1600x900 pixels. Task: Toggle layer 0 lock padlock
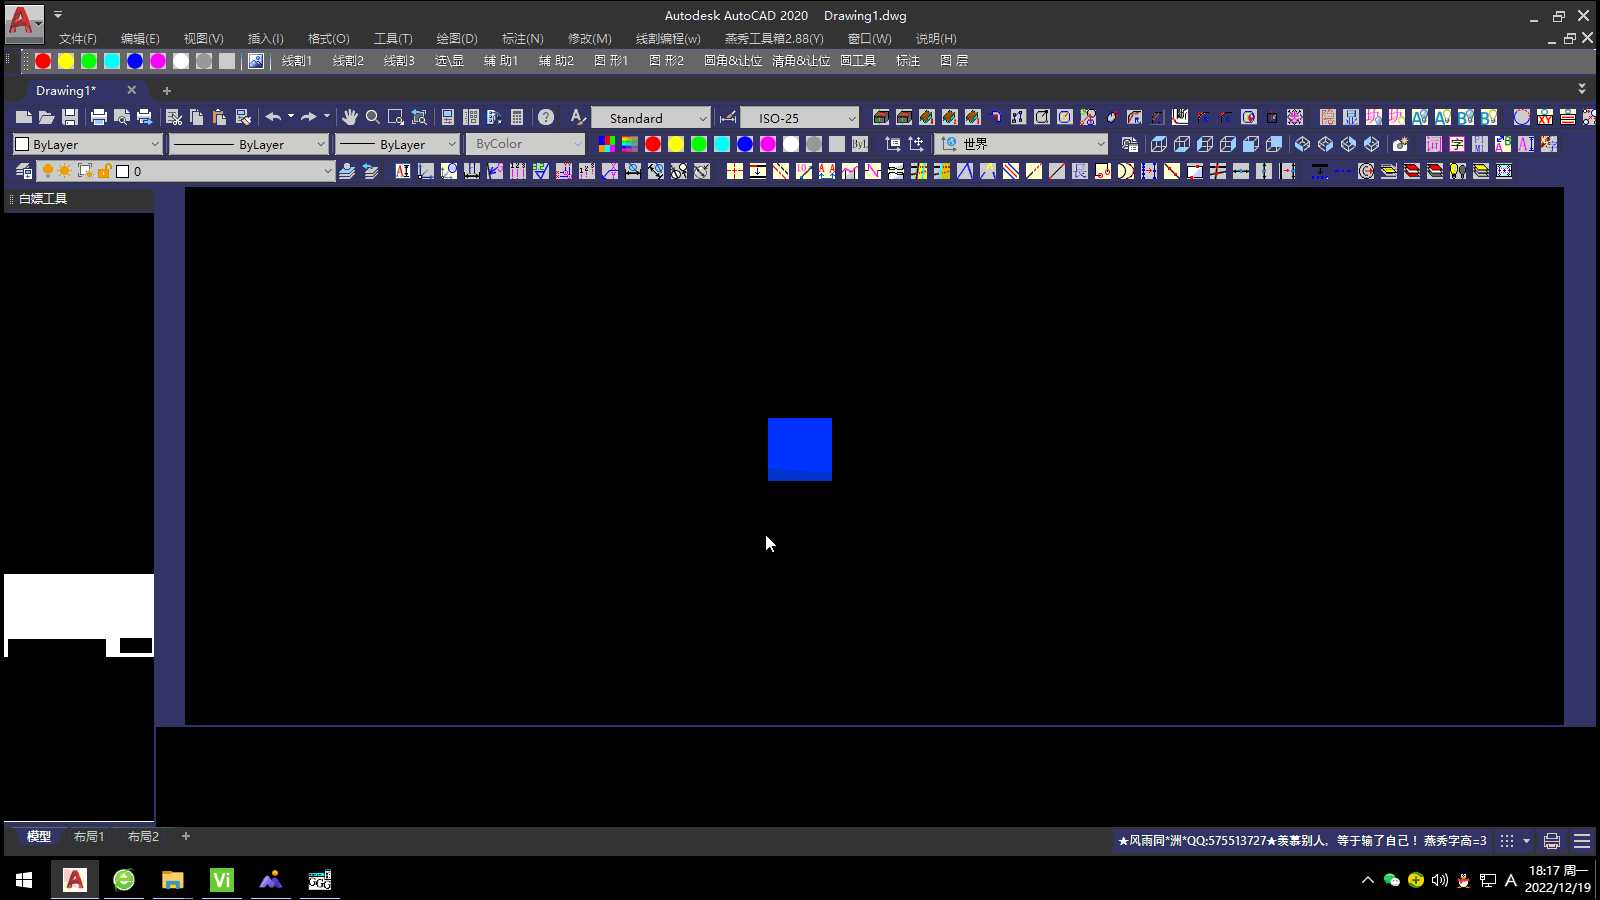pyautogui.click(x=104, y=171)
